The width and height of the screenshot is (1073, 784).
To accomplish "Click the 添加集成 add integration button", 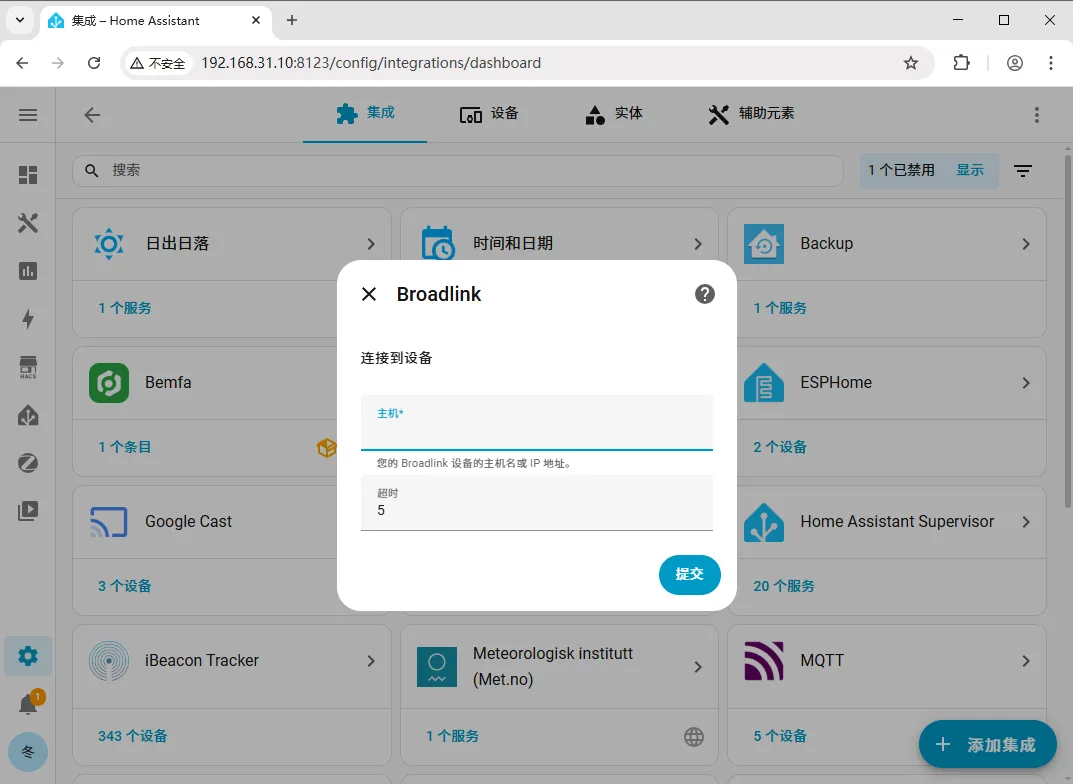I will pyautogui.click(x=987, y=744).
